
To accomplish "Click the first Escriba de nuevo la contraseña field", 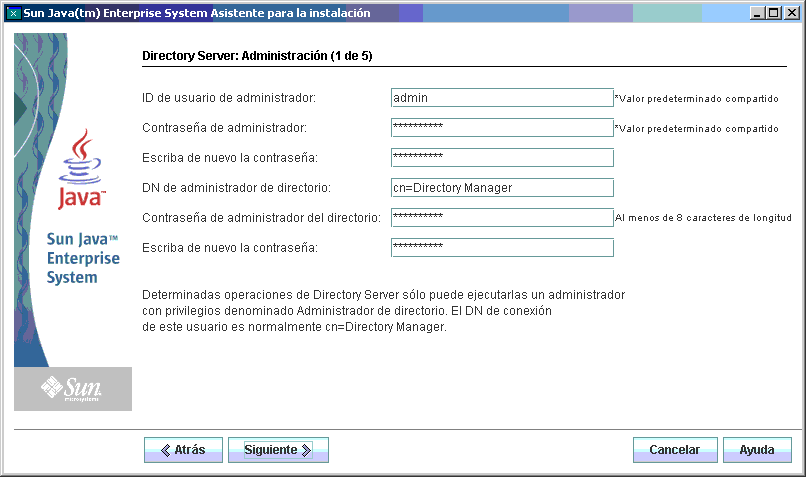I will coord(502,157).
